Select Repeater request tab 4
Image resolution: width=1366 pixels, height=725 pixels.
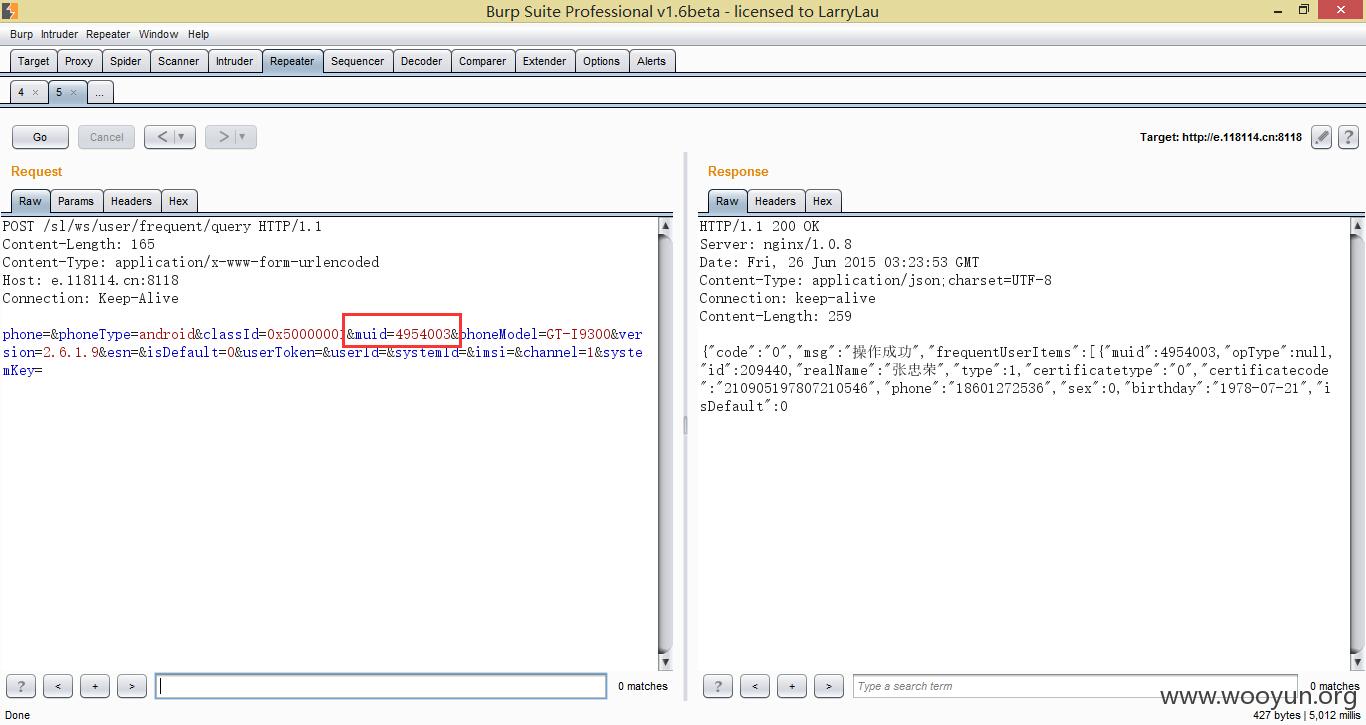coord(21,92)
